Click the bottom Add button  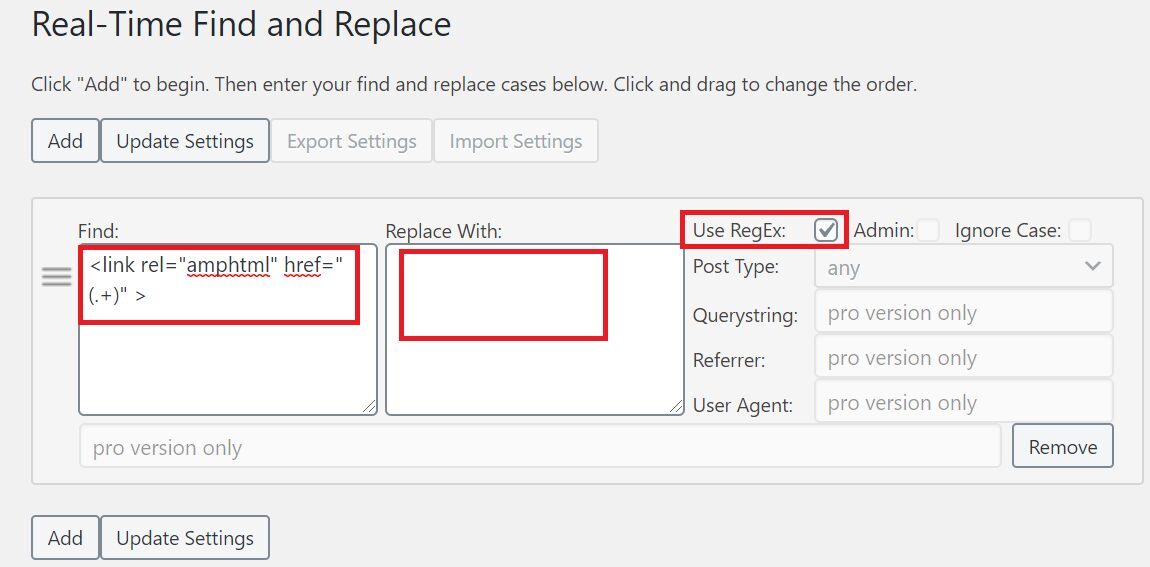tap(65, 538)
